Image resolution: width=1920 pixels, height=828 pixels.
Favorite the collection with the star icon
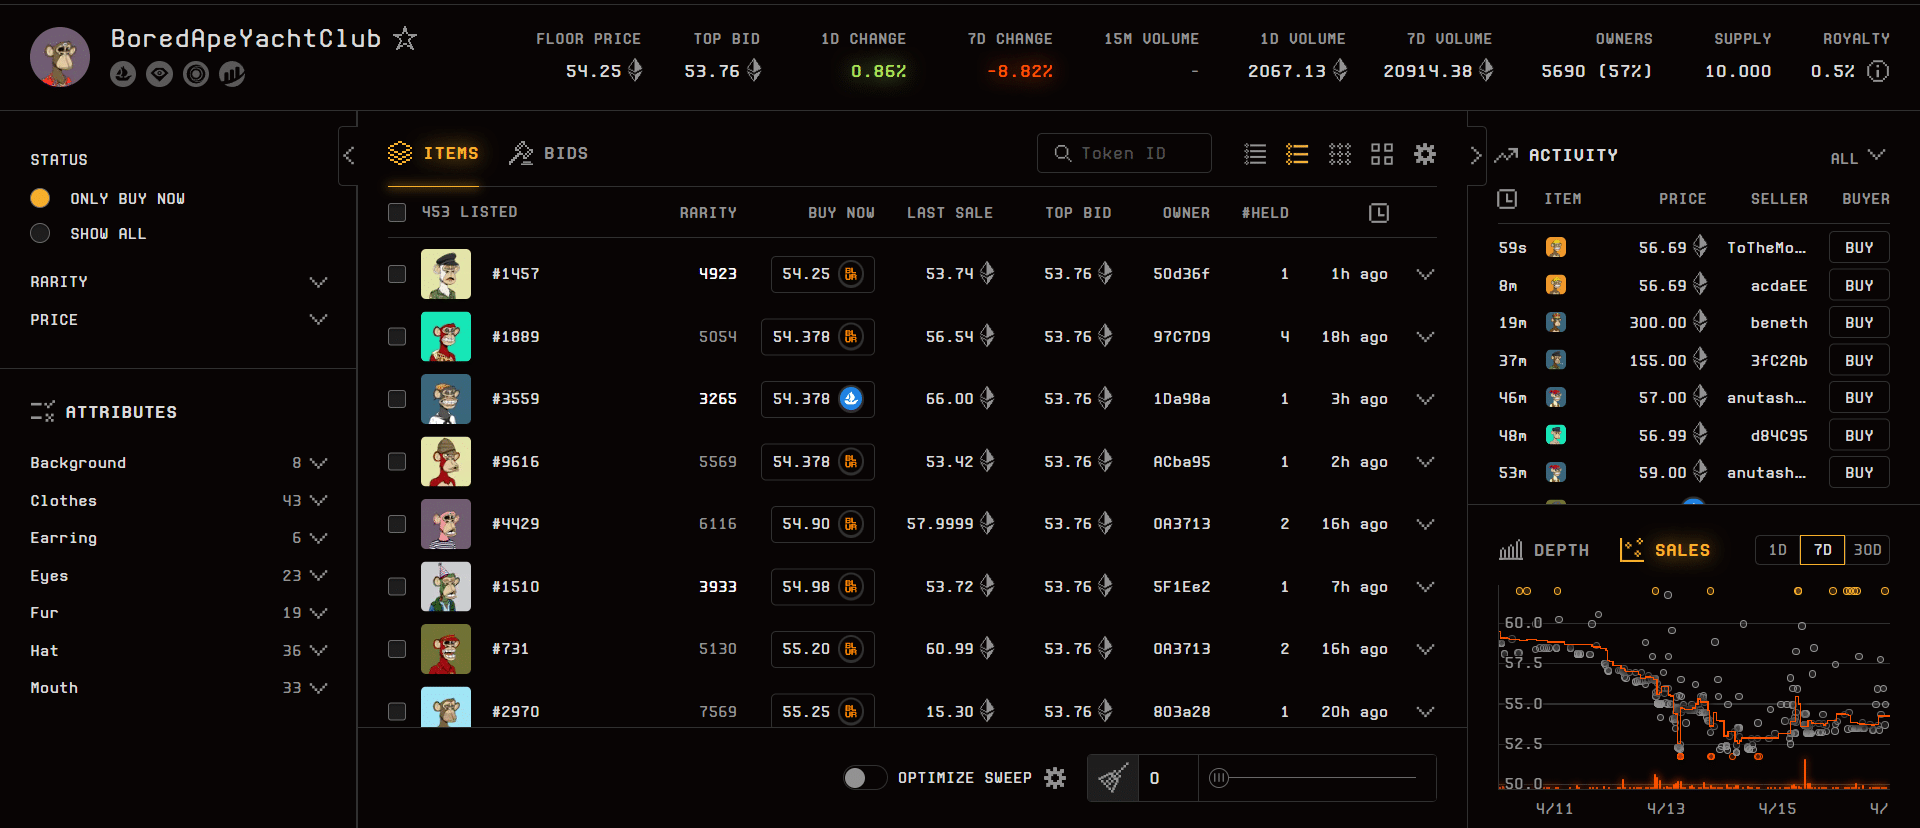[x=405, y=39]
